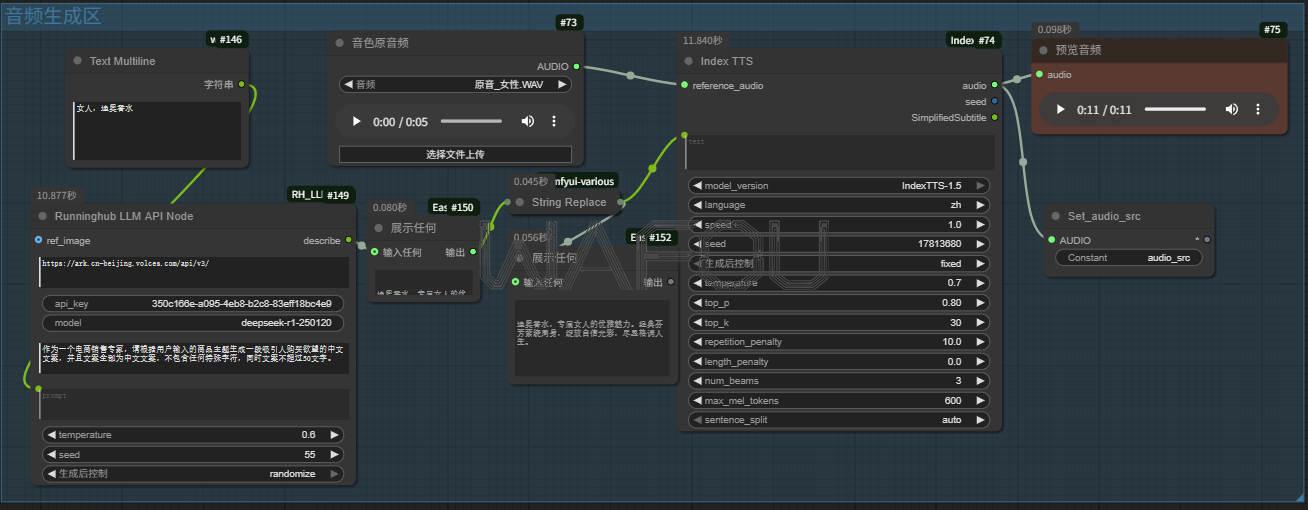The height and width of the screenshot is (510, 1308).
Task: Click the #75 badge on 预览音频 node
Action: [1272, 29]
